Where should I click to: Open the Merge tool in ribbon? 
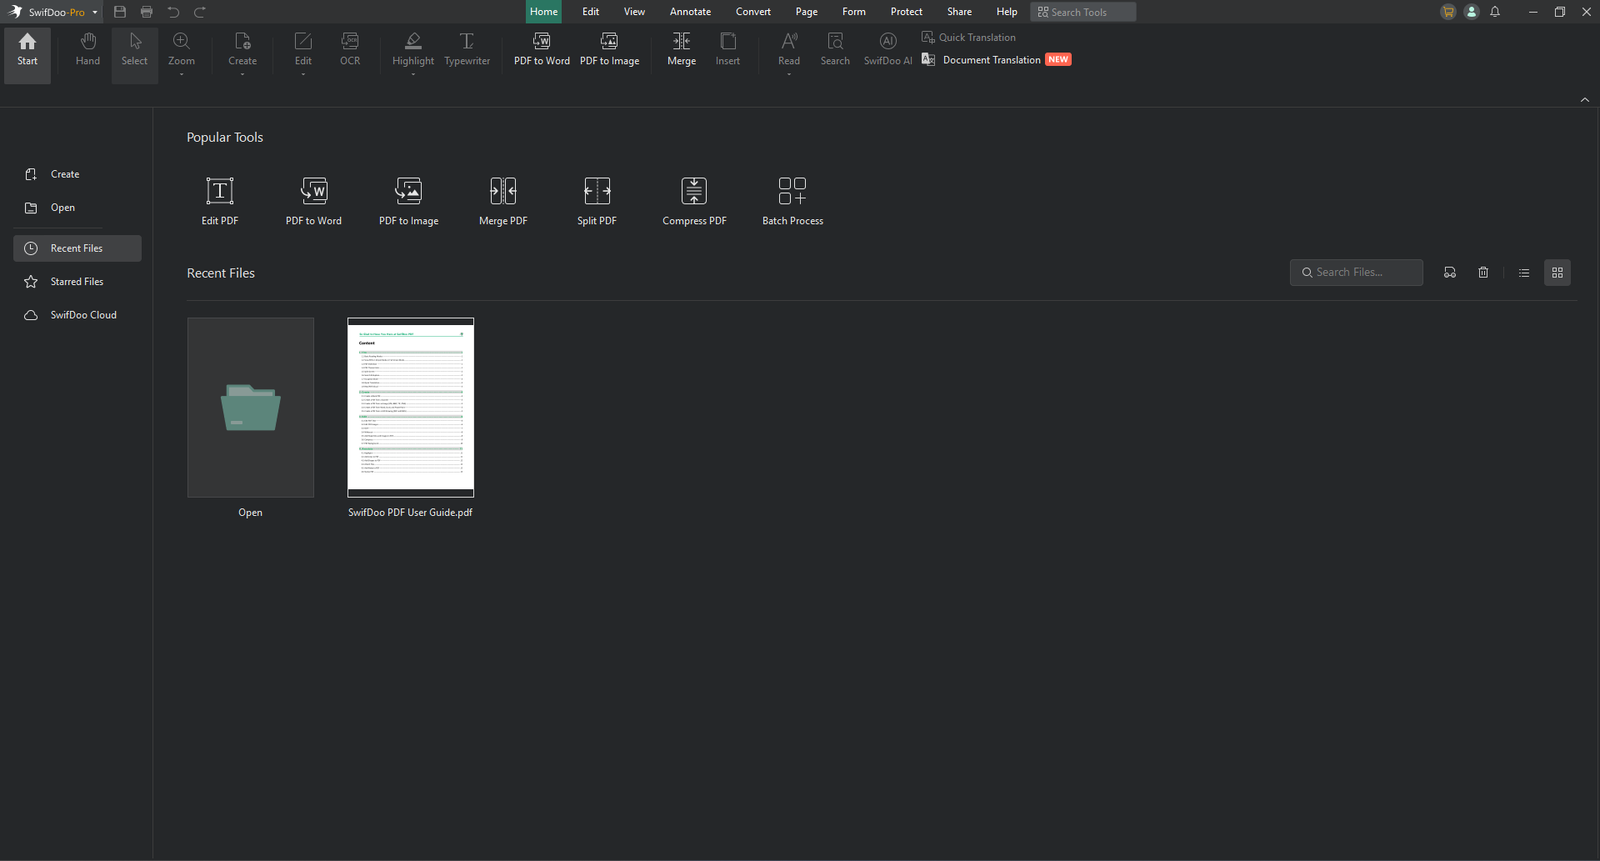681,49
